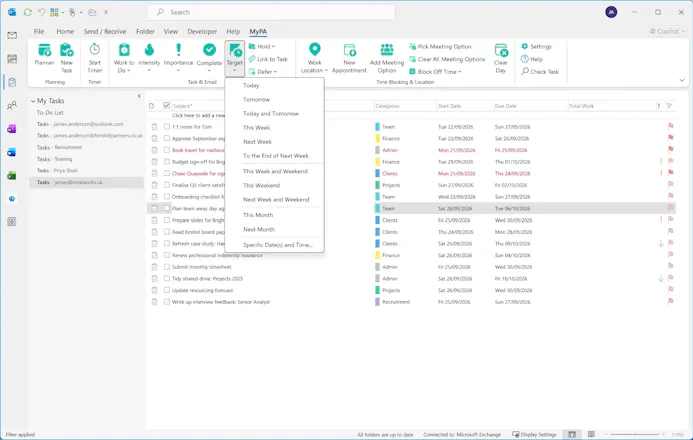Click Pick Meeting Option
The height and width of the screenshot is (440, 693).
click(x=440, y=46)
